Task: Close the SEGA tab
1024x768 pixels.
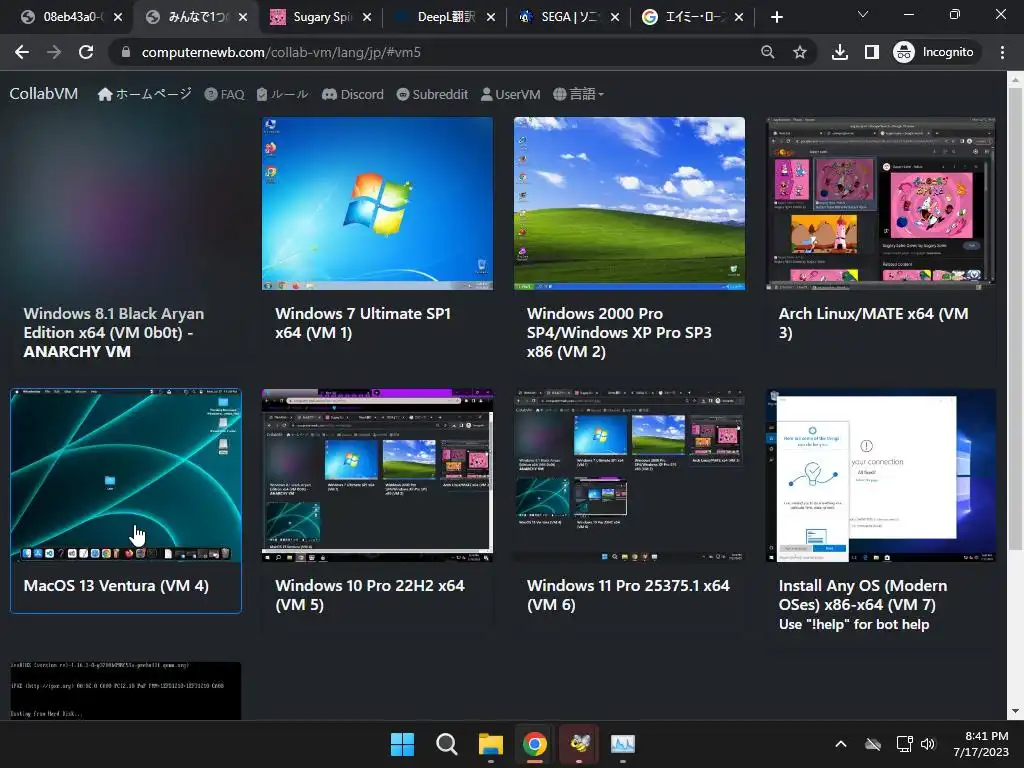Action: pyautogui.click(x=615, y=17)
